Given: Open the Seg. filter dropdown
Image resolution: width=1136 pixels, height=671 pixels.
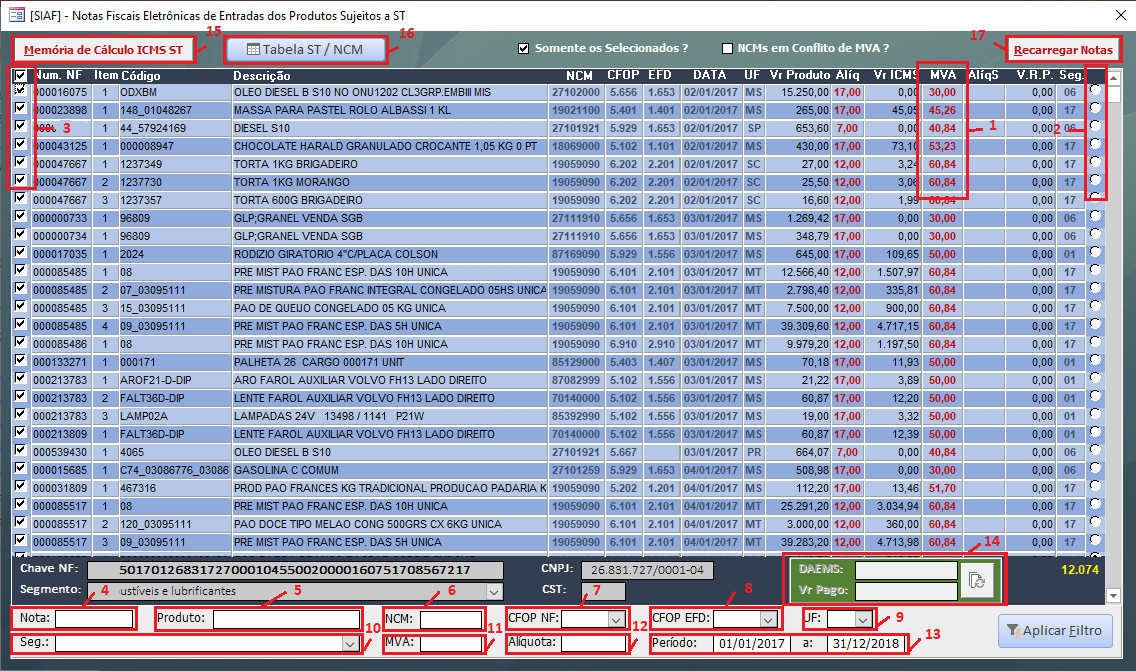Looking at the screenshot, I should point(350,645).
